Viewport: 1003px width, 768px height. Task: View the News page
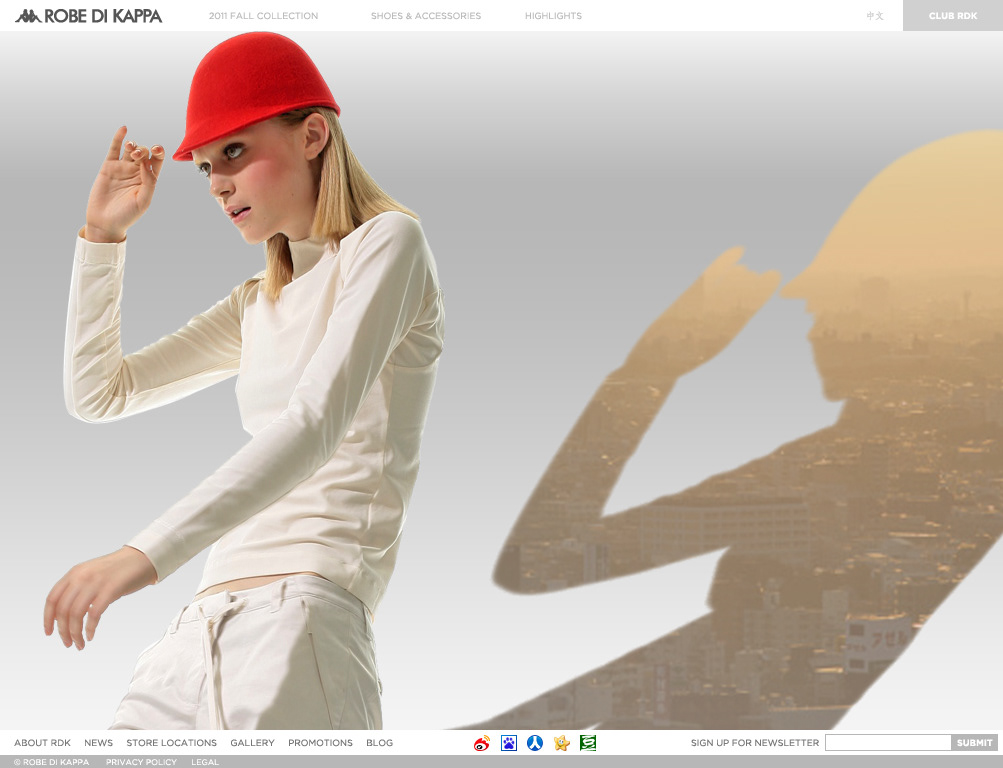98,743
